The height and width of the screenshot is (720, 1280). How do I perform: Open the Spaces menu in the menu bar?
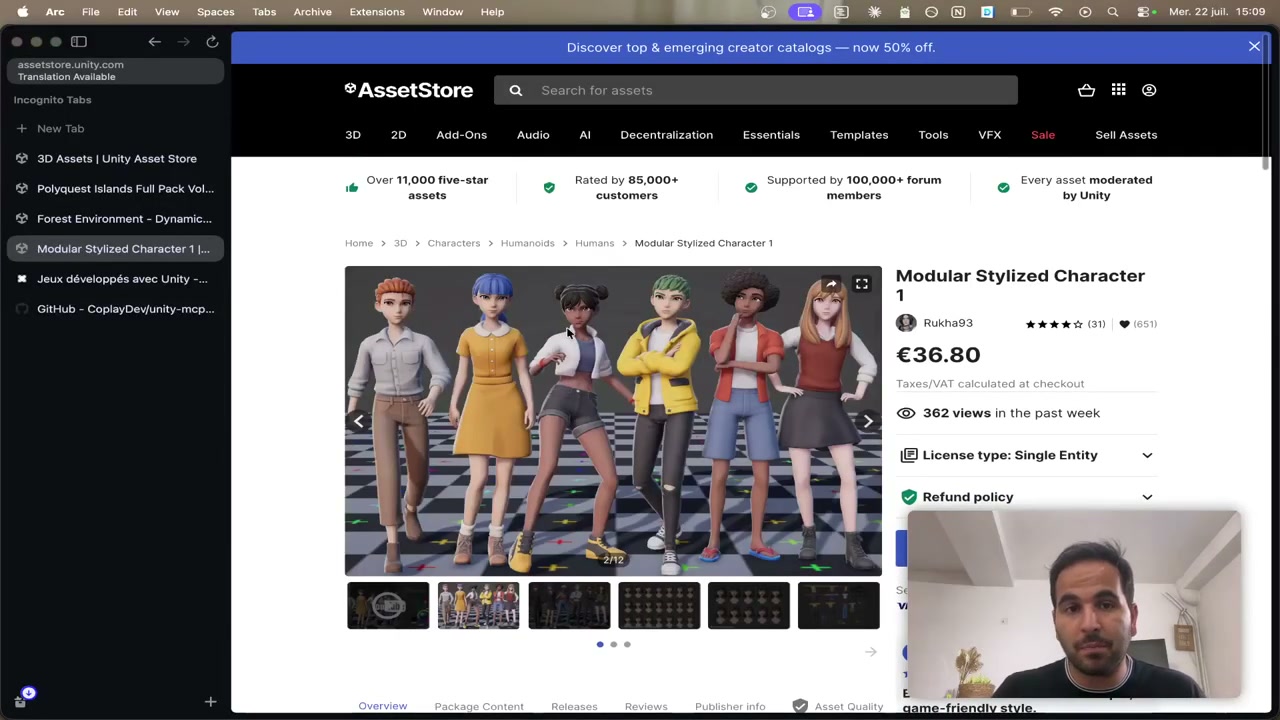215,12
